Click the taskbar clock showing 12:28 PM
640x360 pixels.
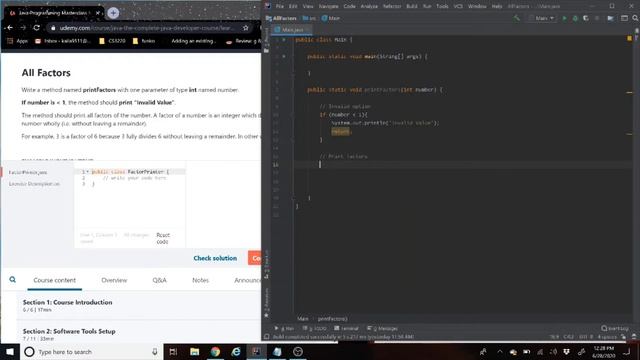click(604, 351)
